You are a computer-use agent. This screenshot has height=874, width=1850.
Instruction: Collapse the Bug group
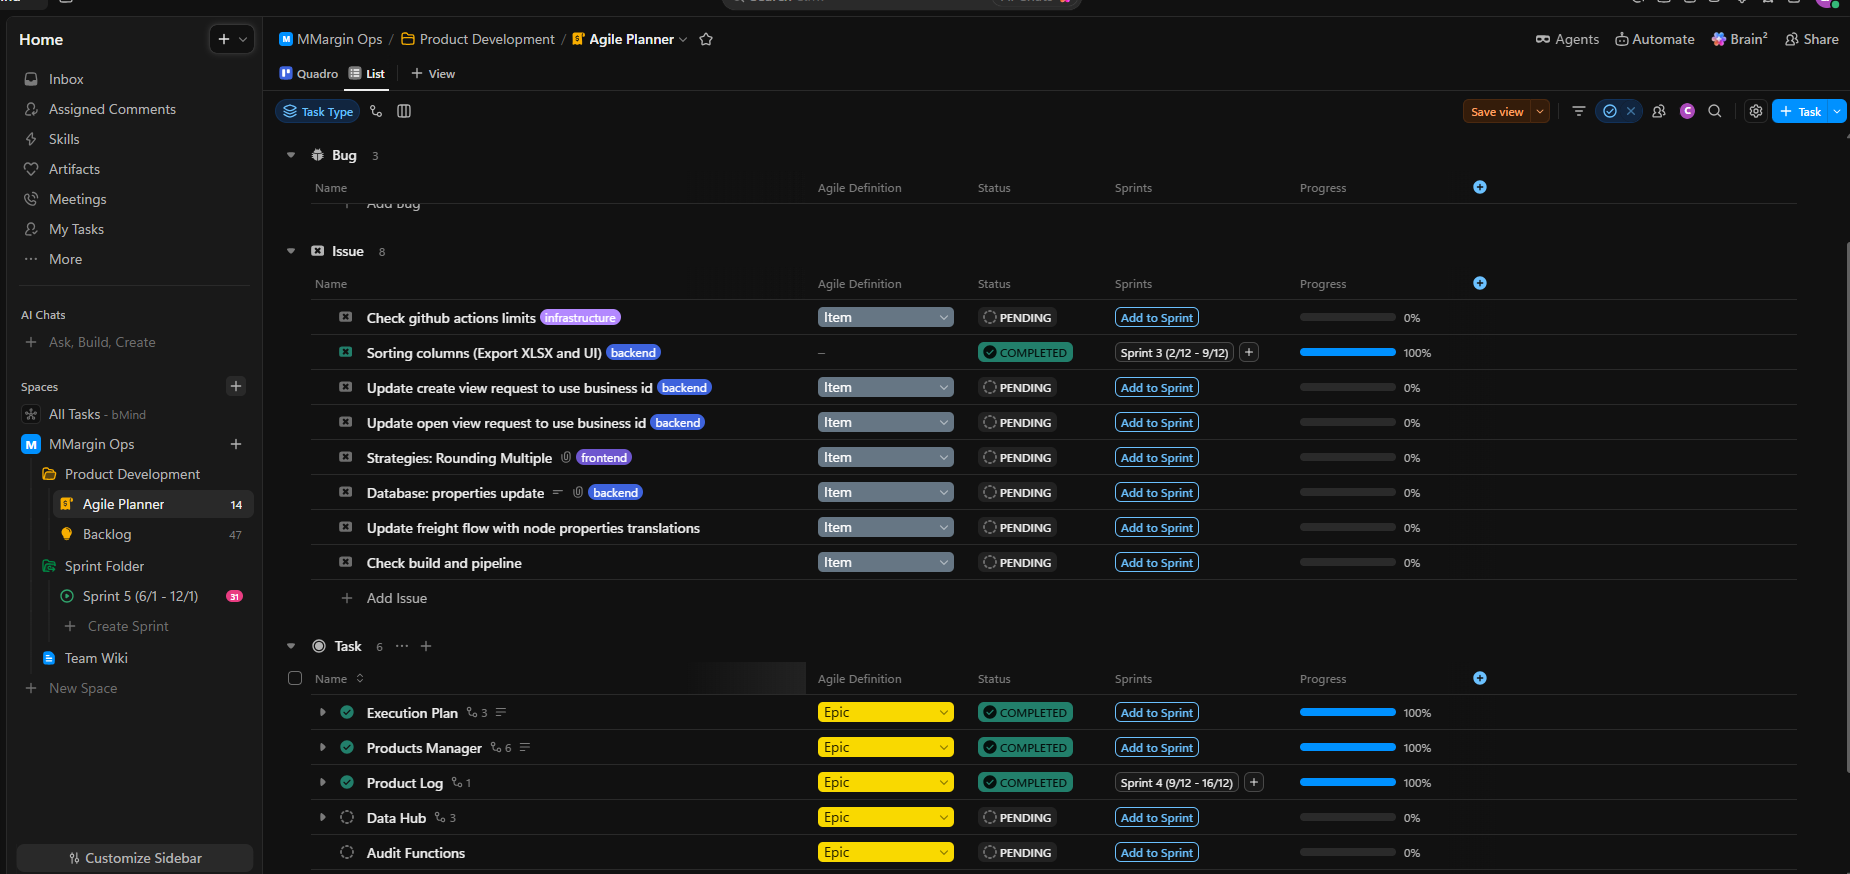coord(291,155)
